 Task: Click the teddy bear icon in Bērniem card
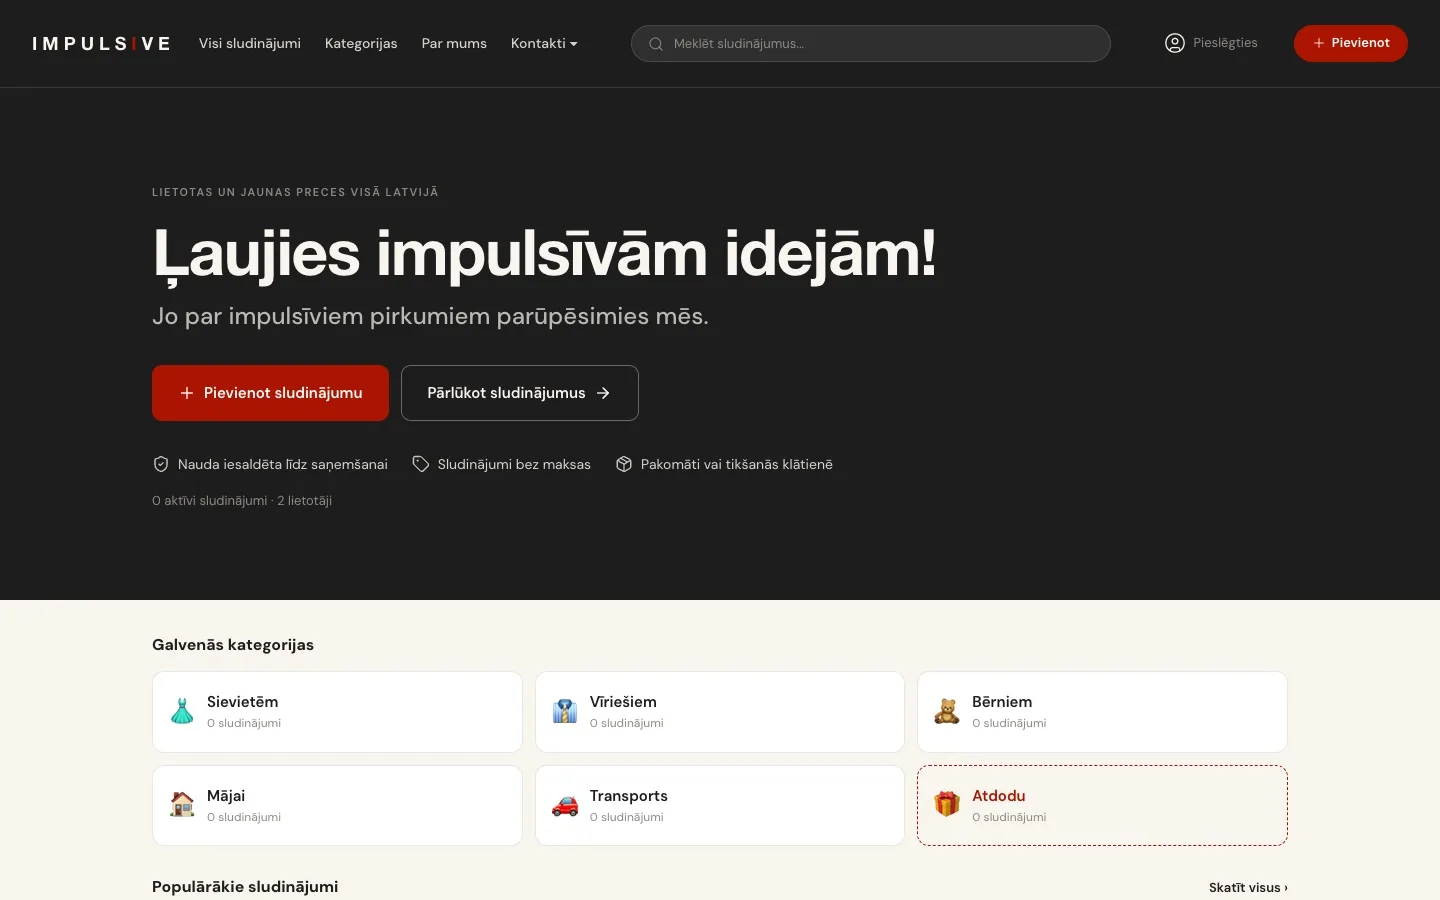[x=947, y=711]
